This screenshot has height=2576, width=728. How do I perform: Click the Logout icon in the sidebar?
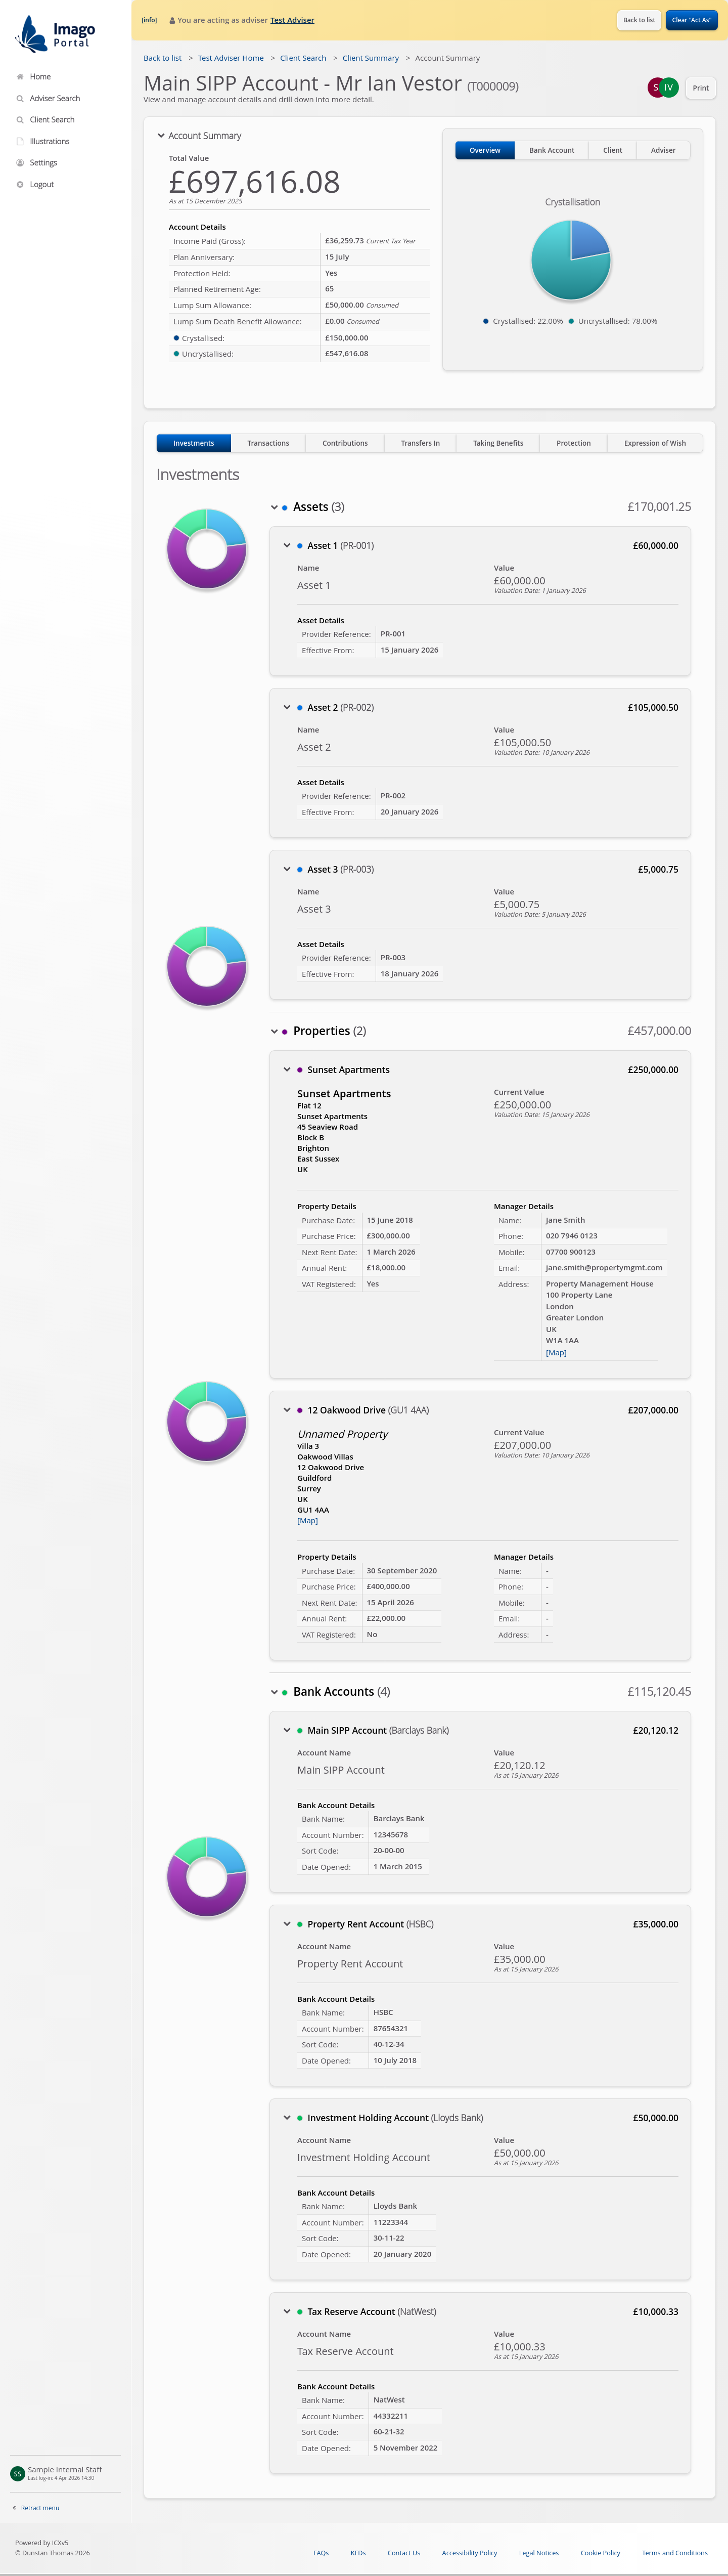click(20, 185)
